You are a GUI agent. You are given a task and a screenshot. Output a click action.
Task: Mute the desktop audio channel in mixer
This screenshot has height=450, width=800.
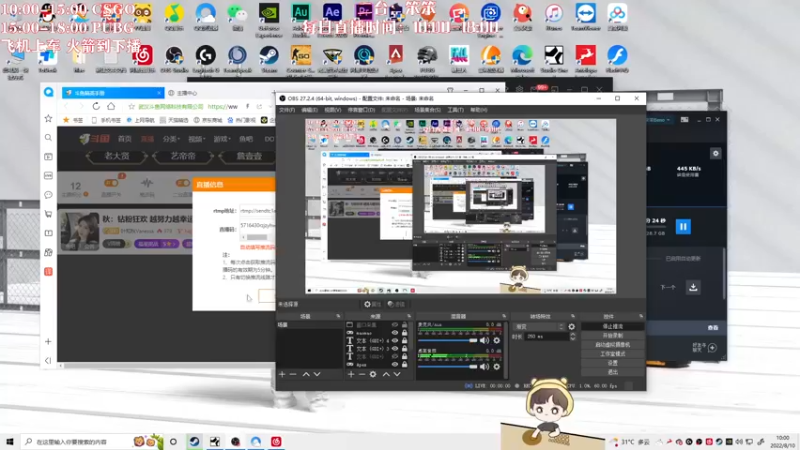[484, 366]
